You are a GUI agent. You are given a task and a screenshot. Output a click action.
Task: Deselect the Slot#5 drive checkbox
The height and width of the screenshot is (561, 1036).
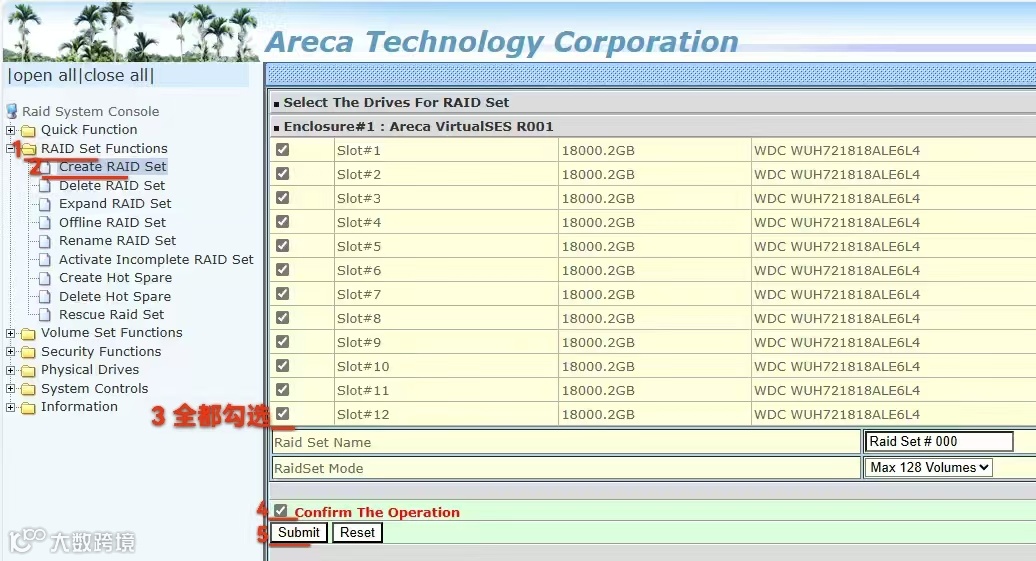pyautogui.click(x=283, y=246)
